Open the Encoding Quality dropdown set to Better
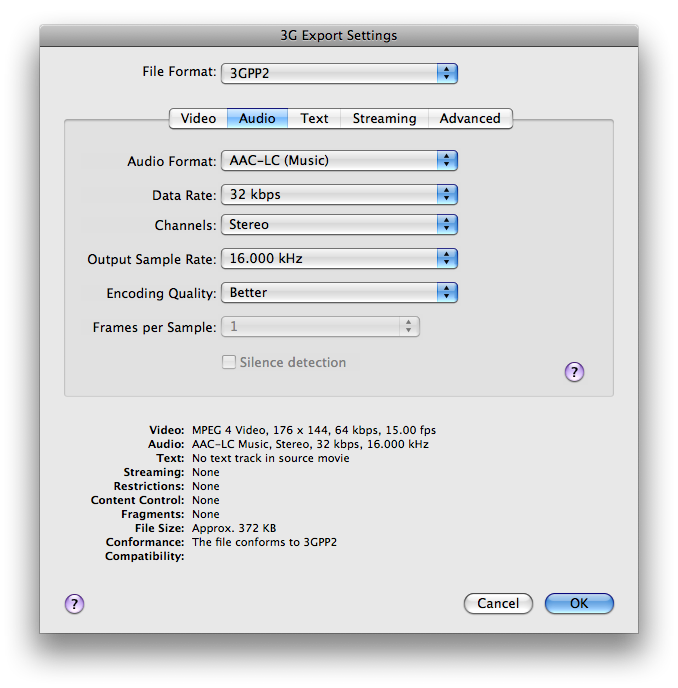Screen dimensions: 678x688 point(339,293)
